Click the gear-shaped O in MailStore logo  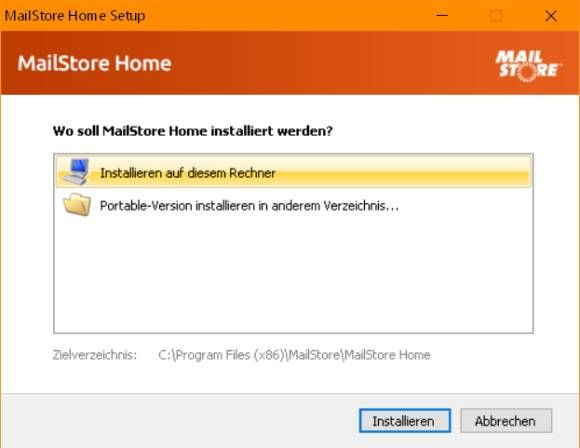527,72
